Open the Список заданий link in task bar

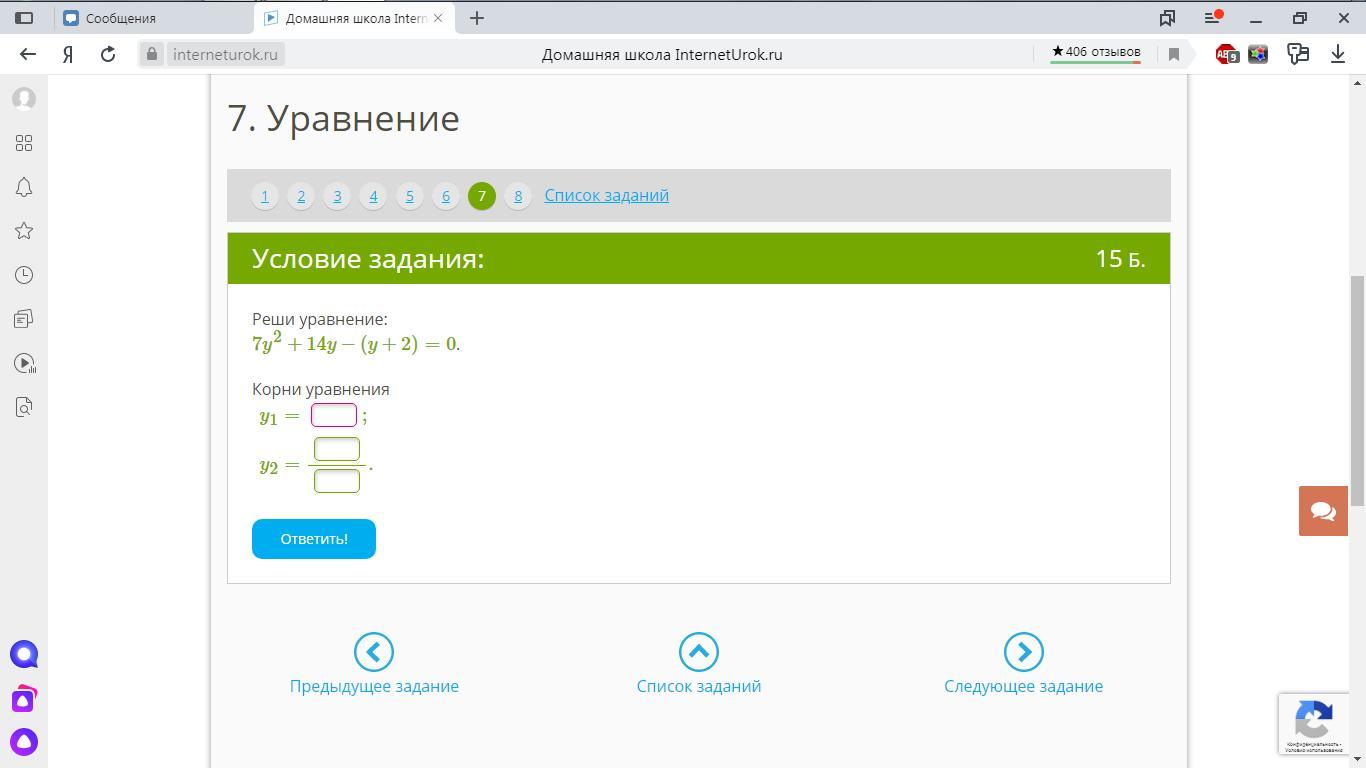607,195
